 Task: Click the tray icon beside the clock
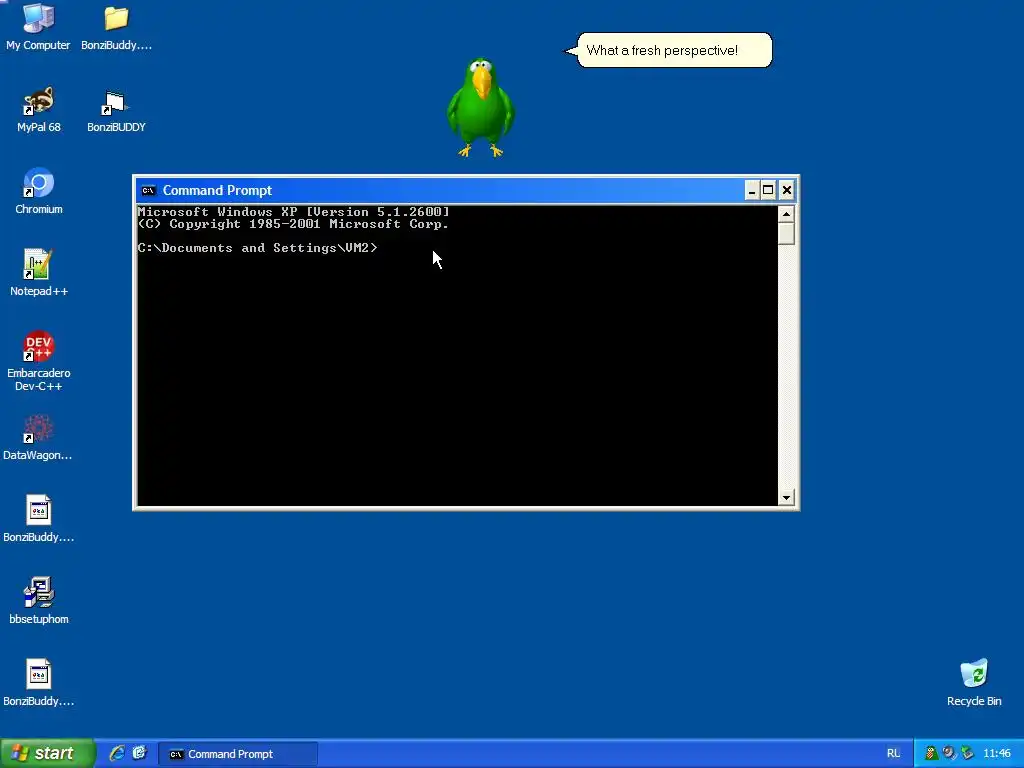[967, 754]
